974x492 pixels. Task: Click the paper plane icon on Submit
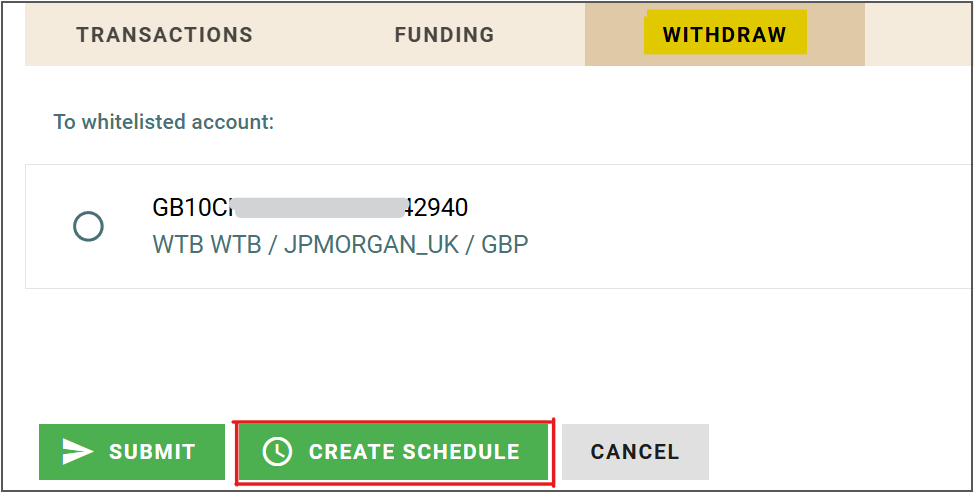coord(77,452)
